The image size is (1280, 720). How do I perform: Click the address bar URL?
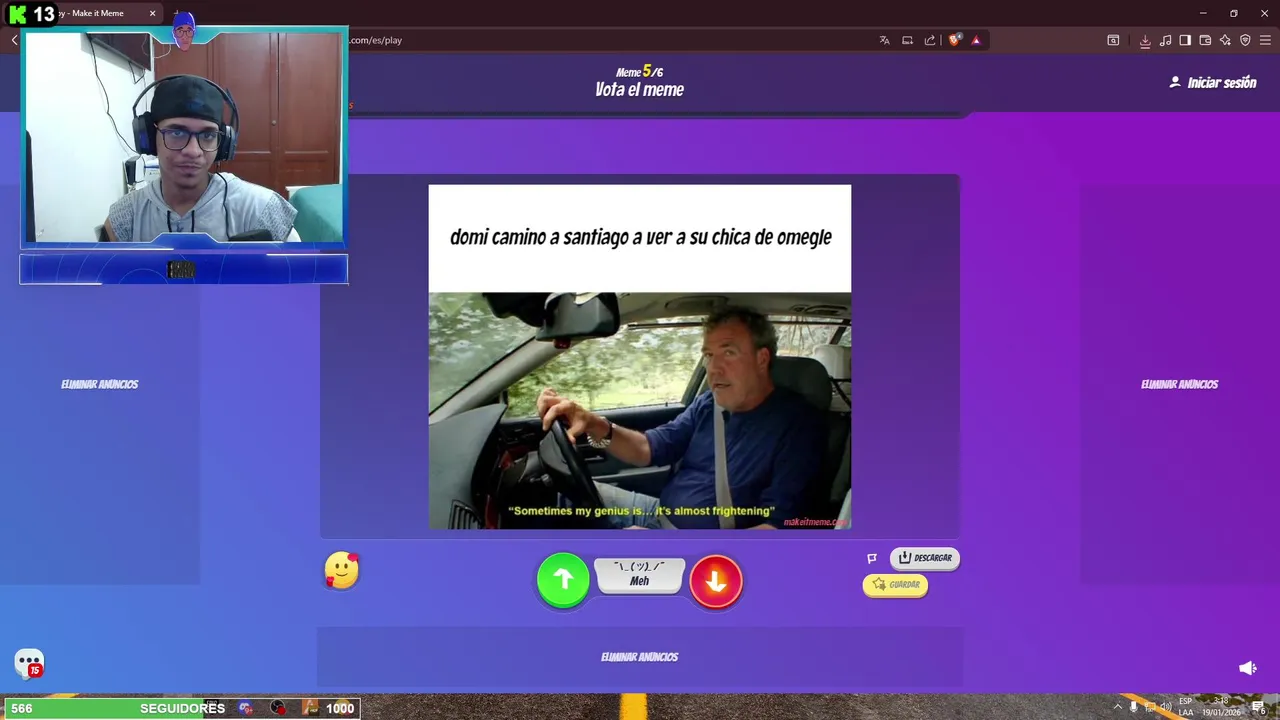tap(376, 40)
